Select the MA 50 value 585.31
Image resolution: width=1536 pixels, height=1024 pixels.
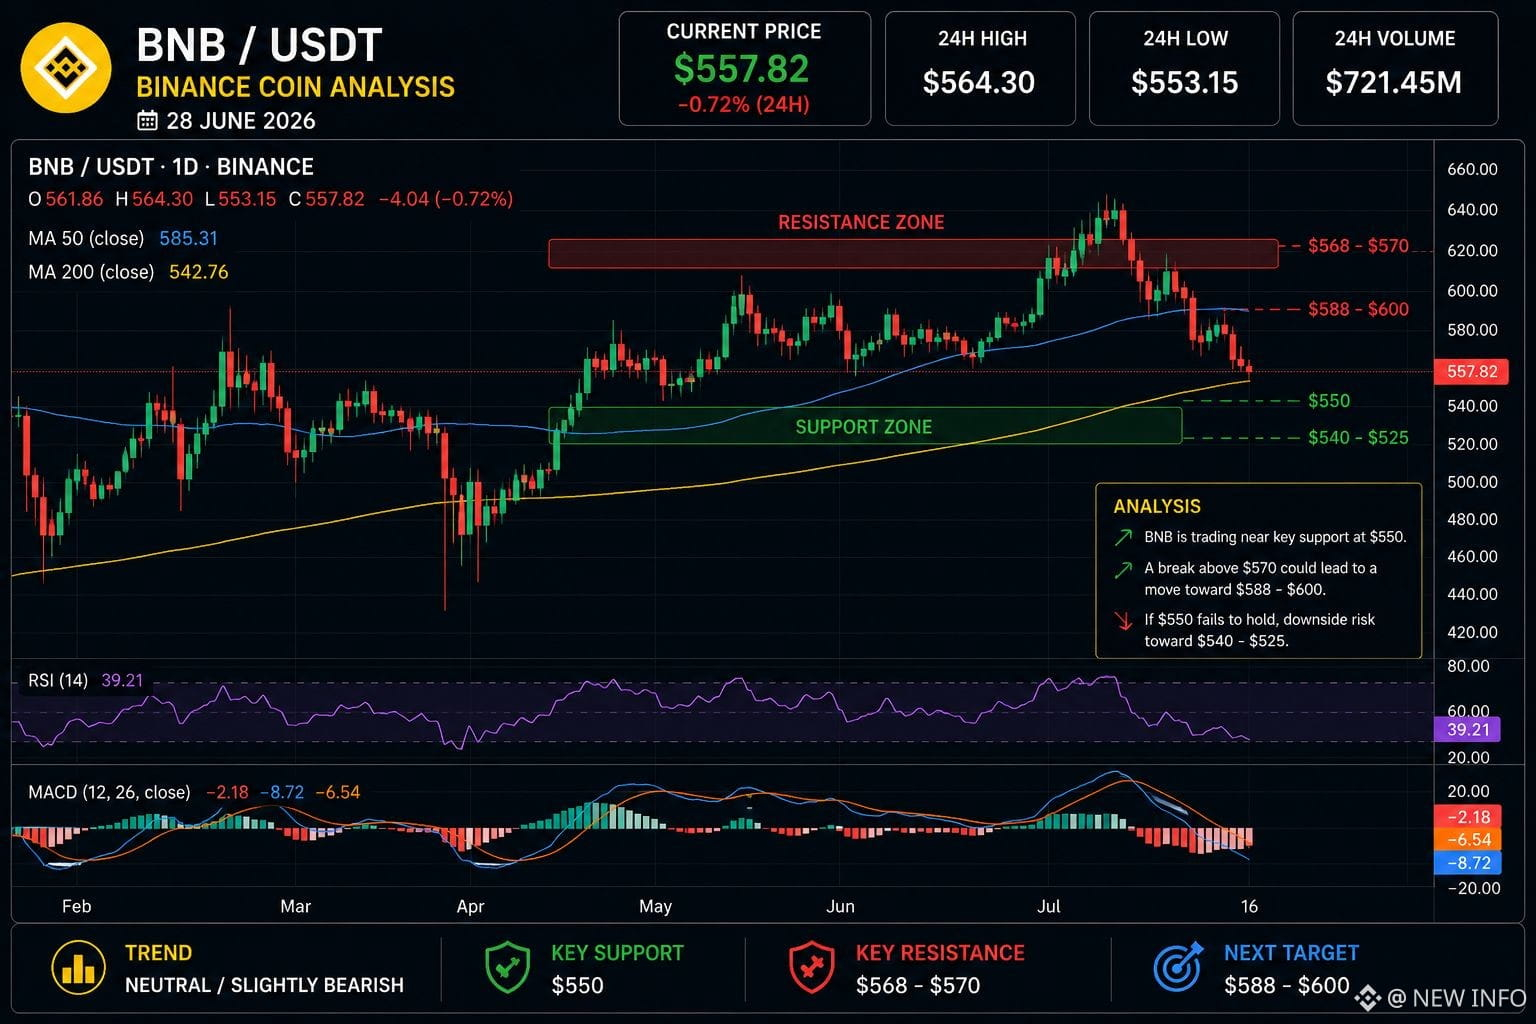pyautogui.click(x=189, y=239)
